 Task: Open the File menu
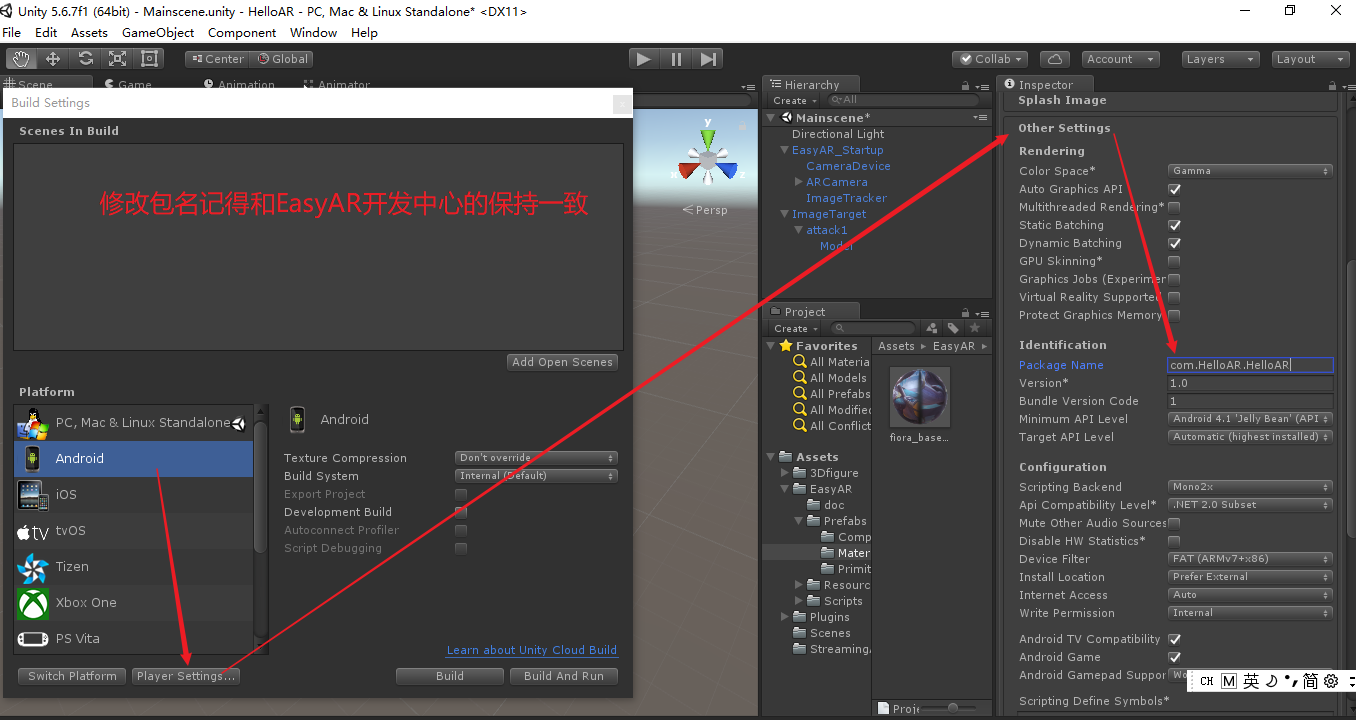pos(12,32)
